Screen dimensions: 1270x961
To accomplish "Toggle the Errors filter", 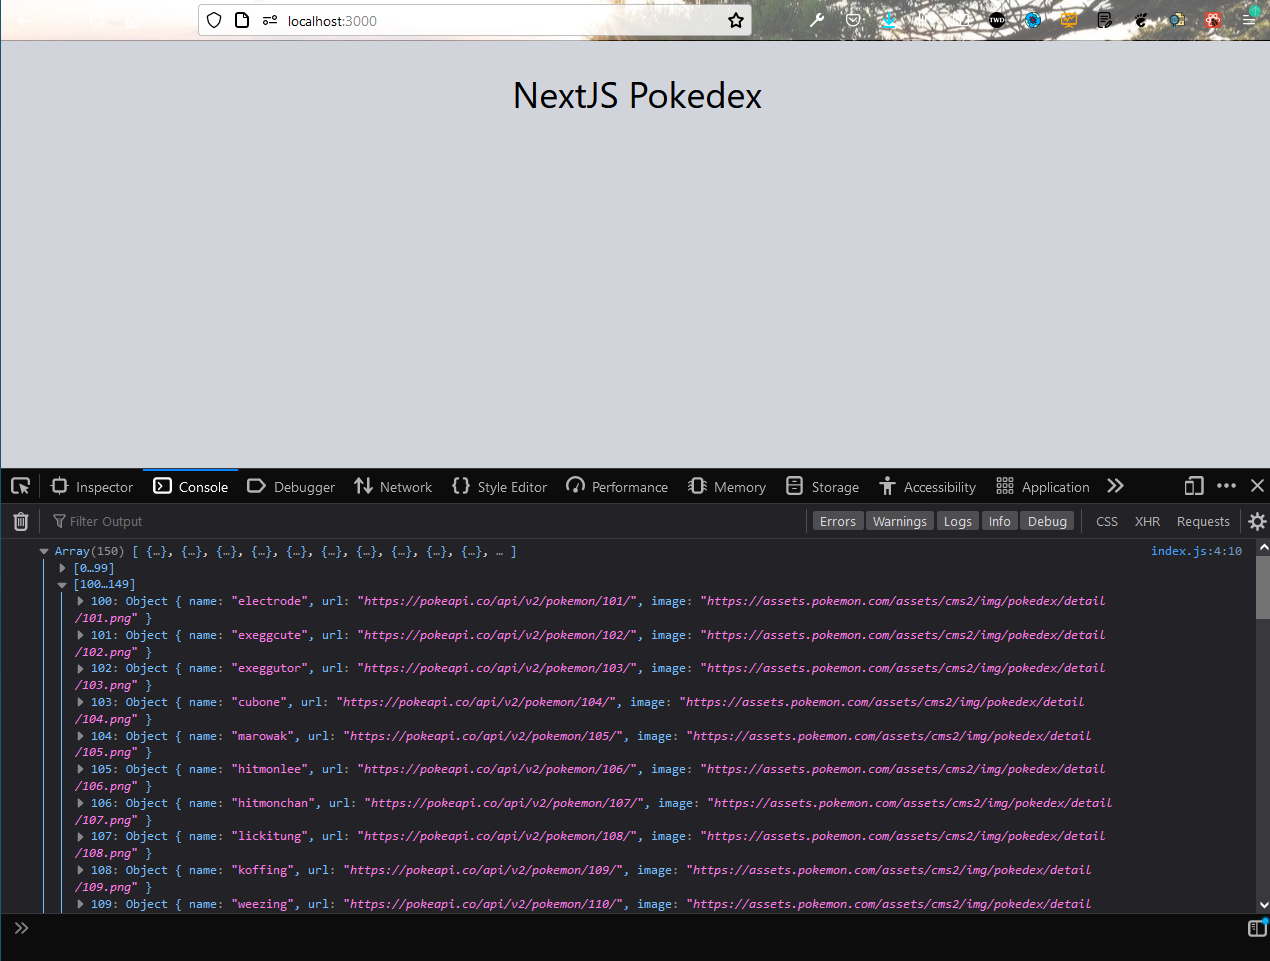I will pos(838,521).
